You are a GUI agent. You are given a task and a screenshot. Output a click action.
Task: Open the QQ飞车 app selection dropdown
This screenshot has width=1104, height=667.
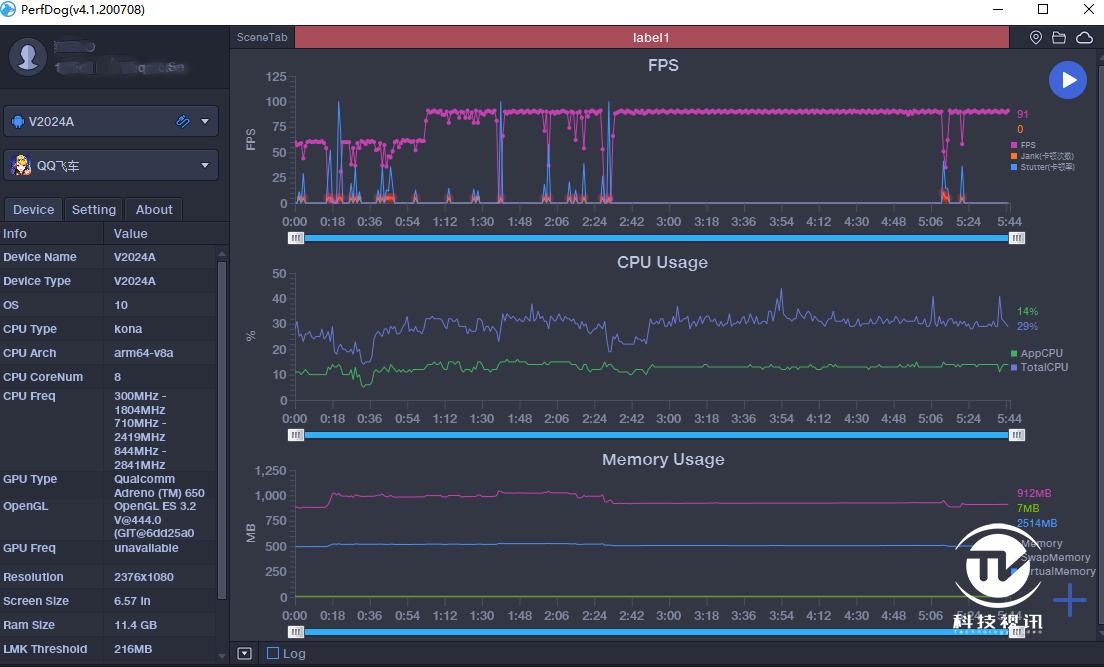click(205, 166)
